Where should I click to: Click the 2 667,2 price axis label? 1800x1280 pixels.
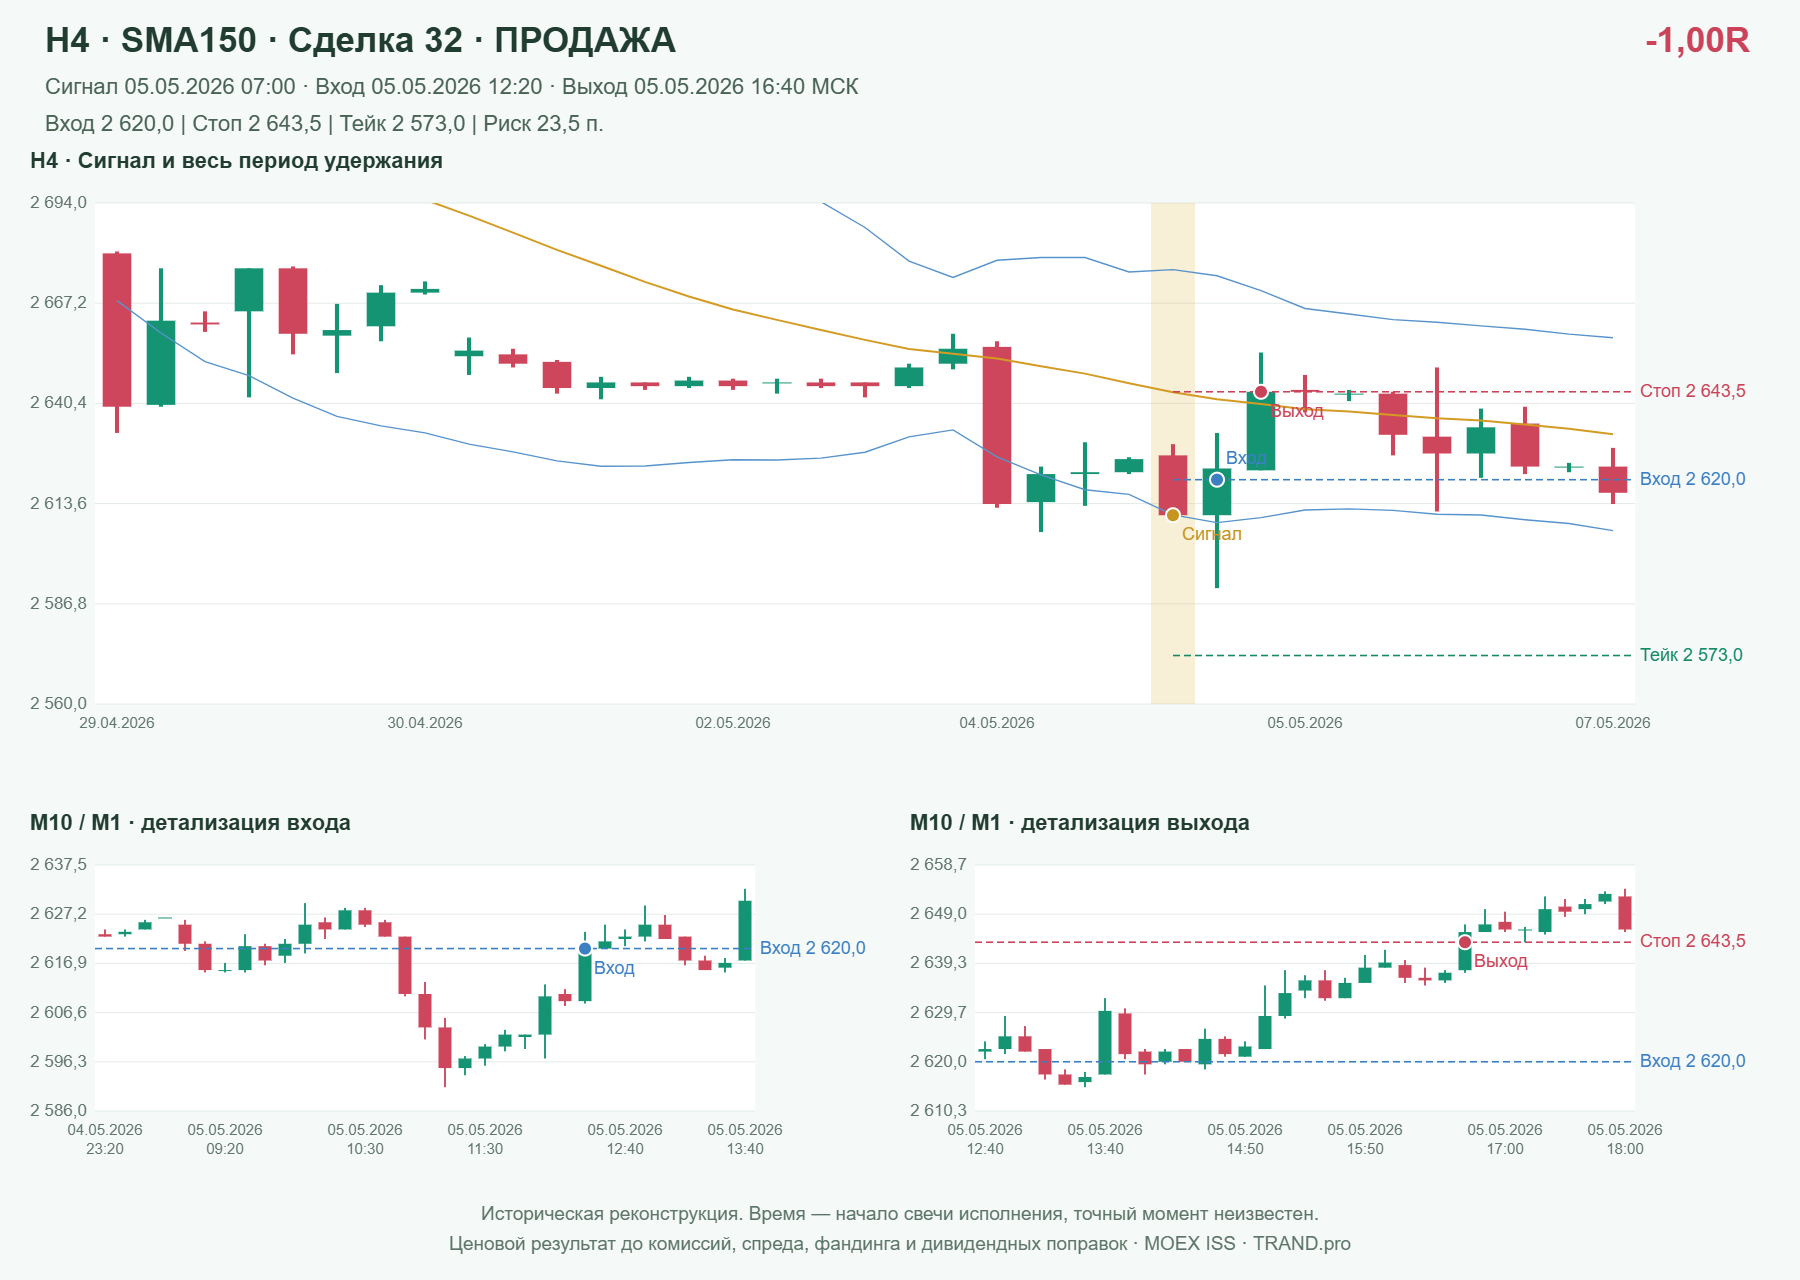[x=58, y=303]
